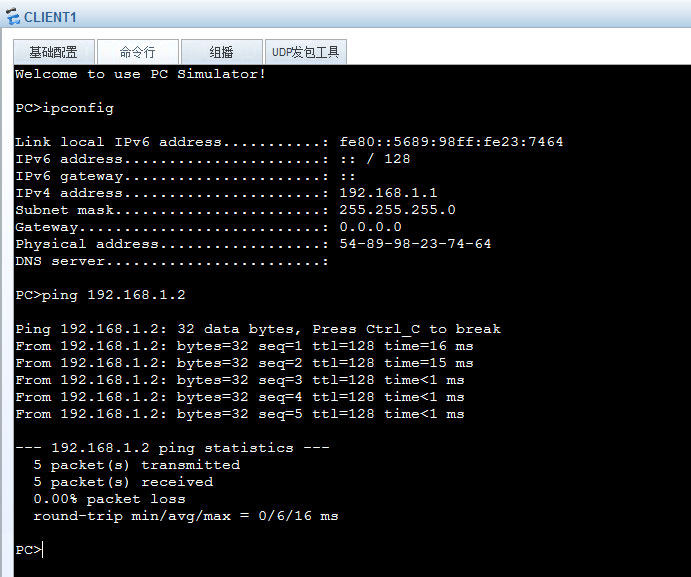Click the 'Press Ctrl_C to break' line

(x=258, y=329)
